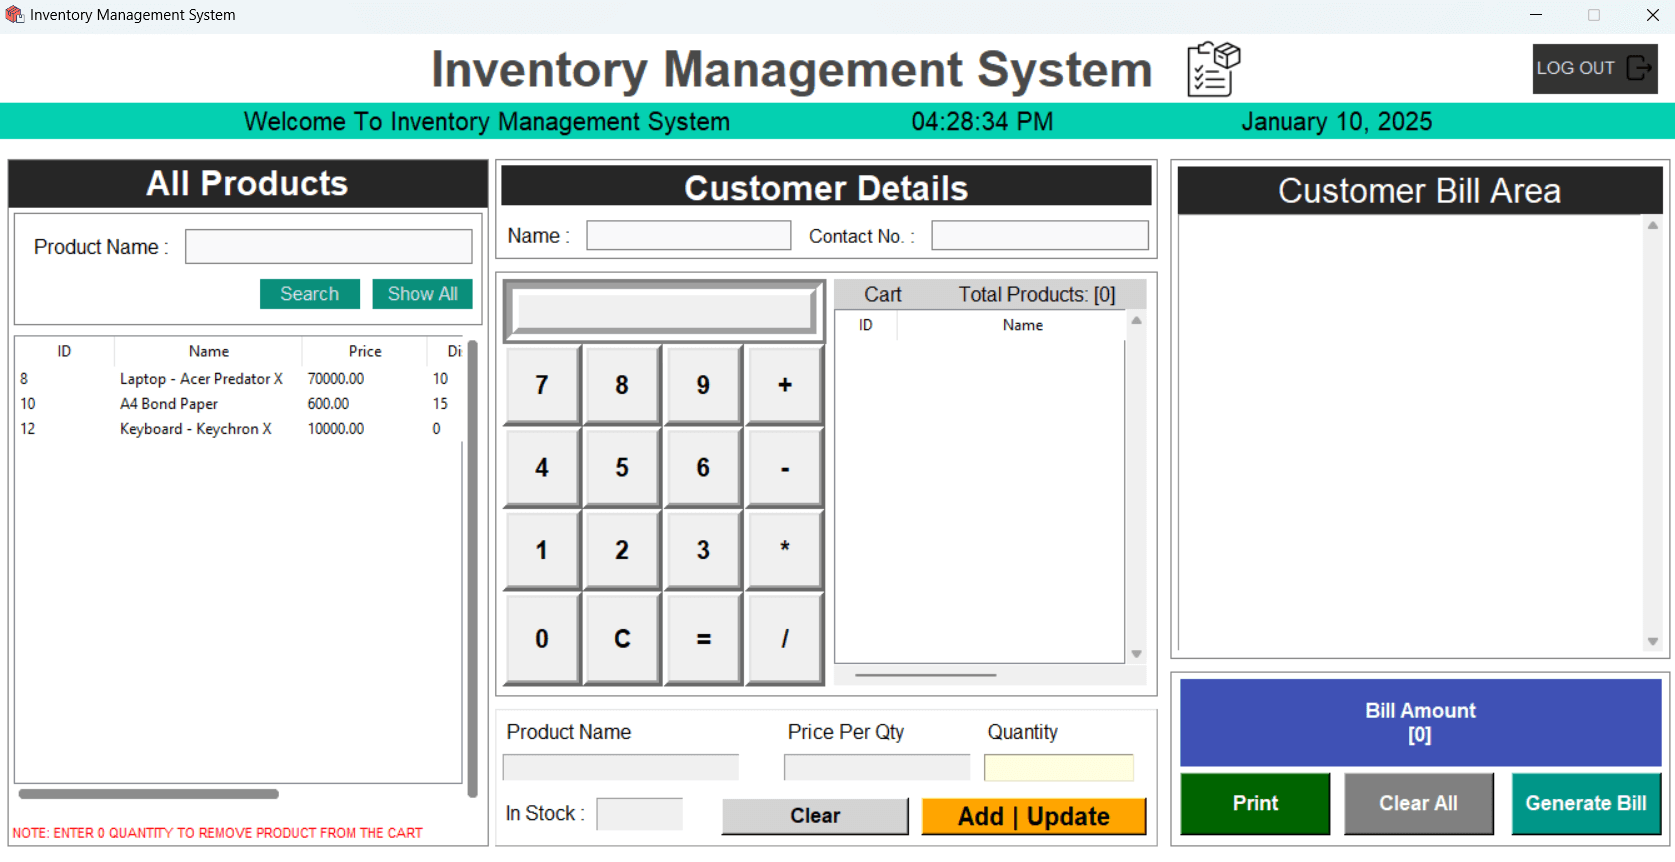Tap calculator key 2
Viewport: 1675px width, 862px height.
pyautogui.click(x=622, y=550)
